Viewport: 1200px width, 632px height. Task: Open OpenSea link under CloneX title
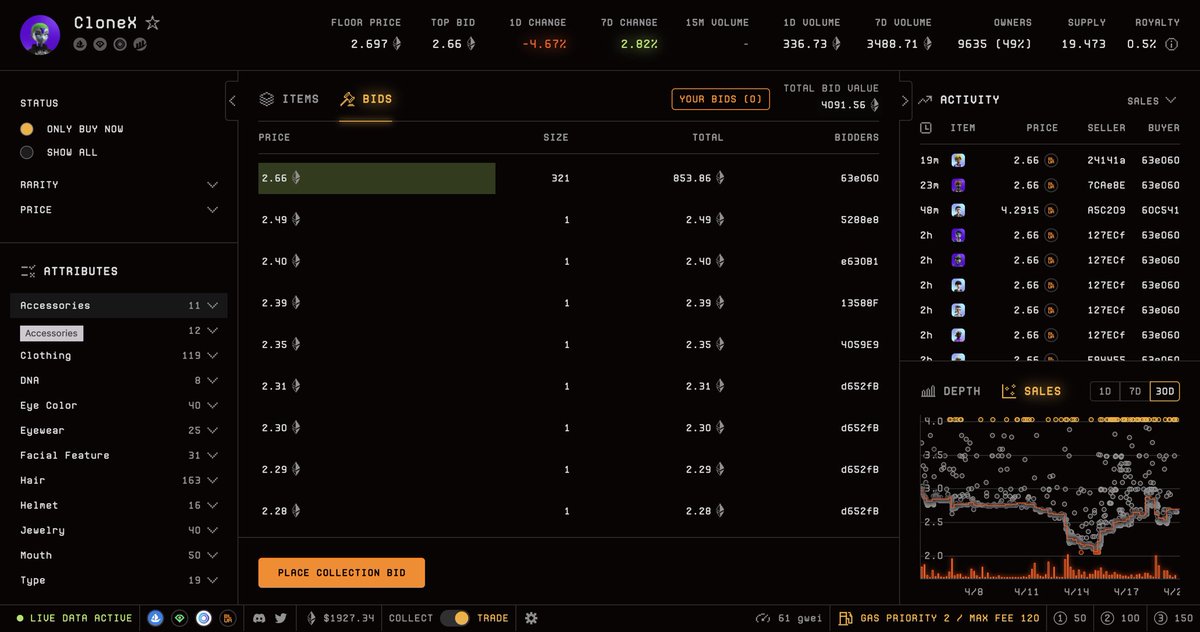point(80,44)
